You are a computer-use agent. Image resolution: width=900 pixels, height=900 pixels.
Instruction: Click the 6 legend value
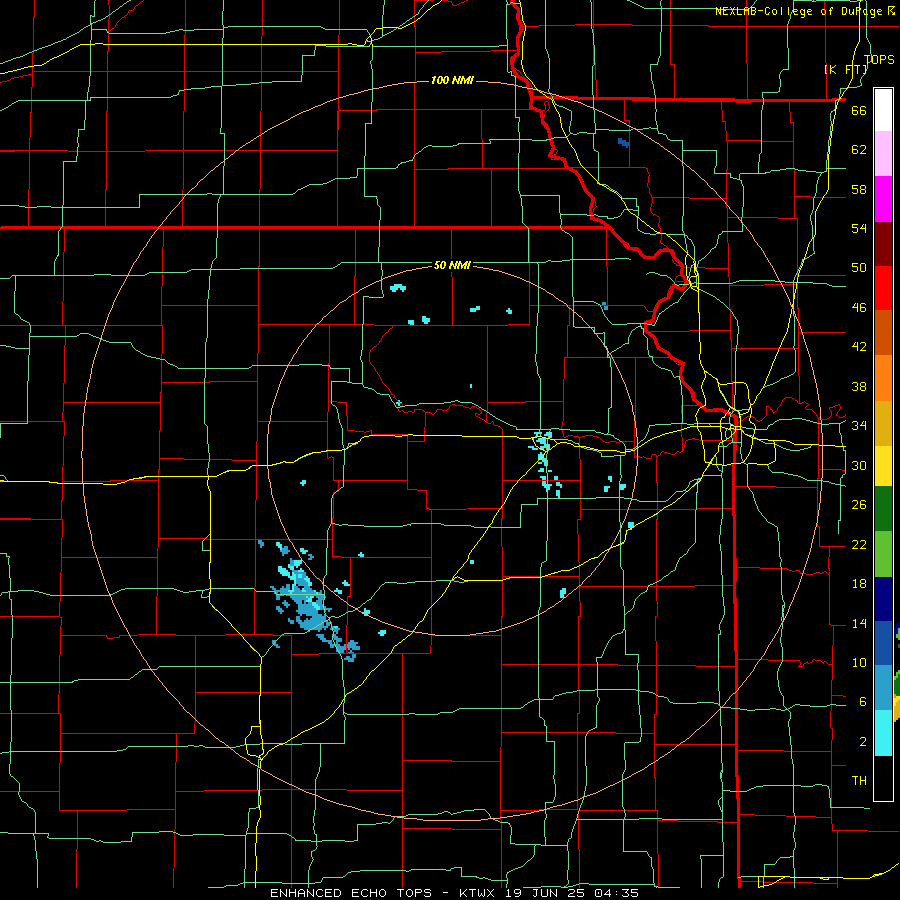pos(862,702)
